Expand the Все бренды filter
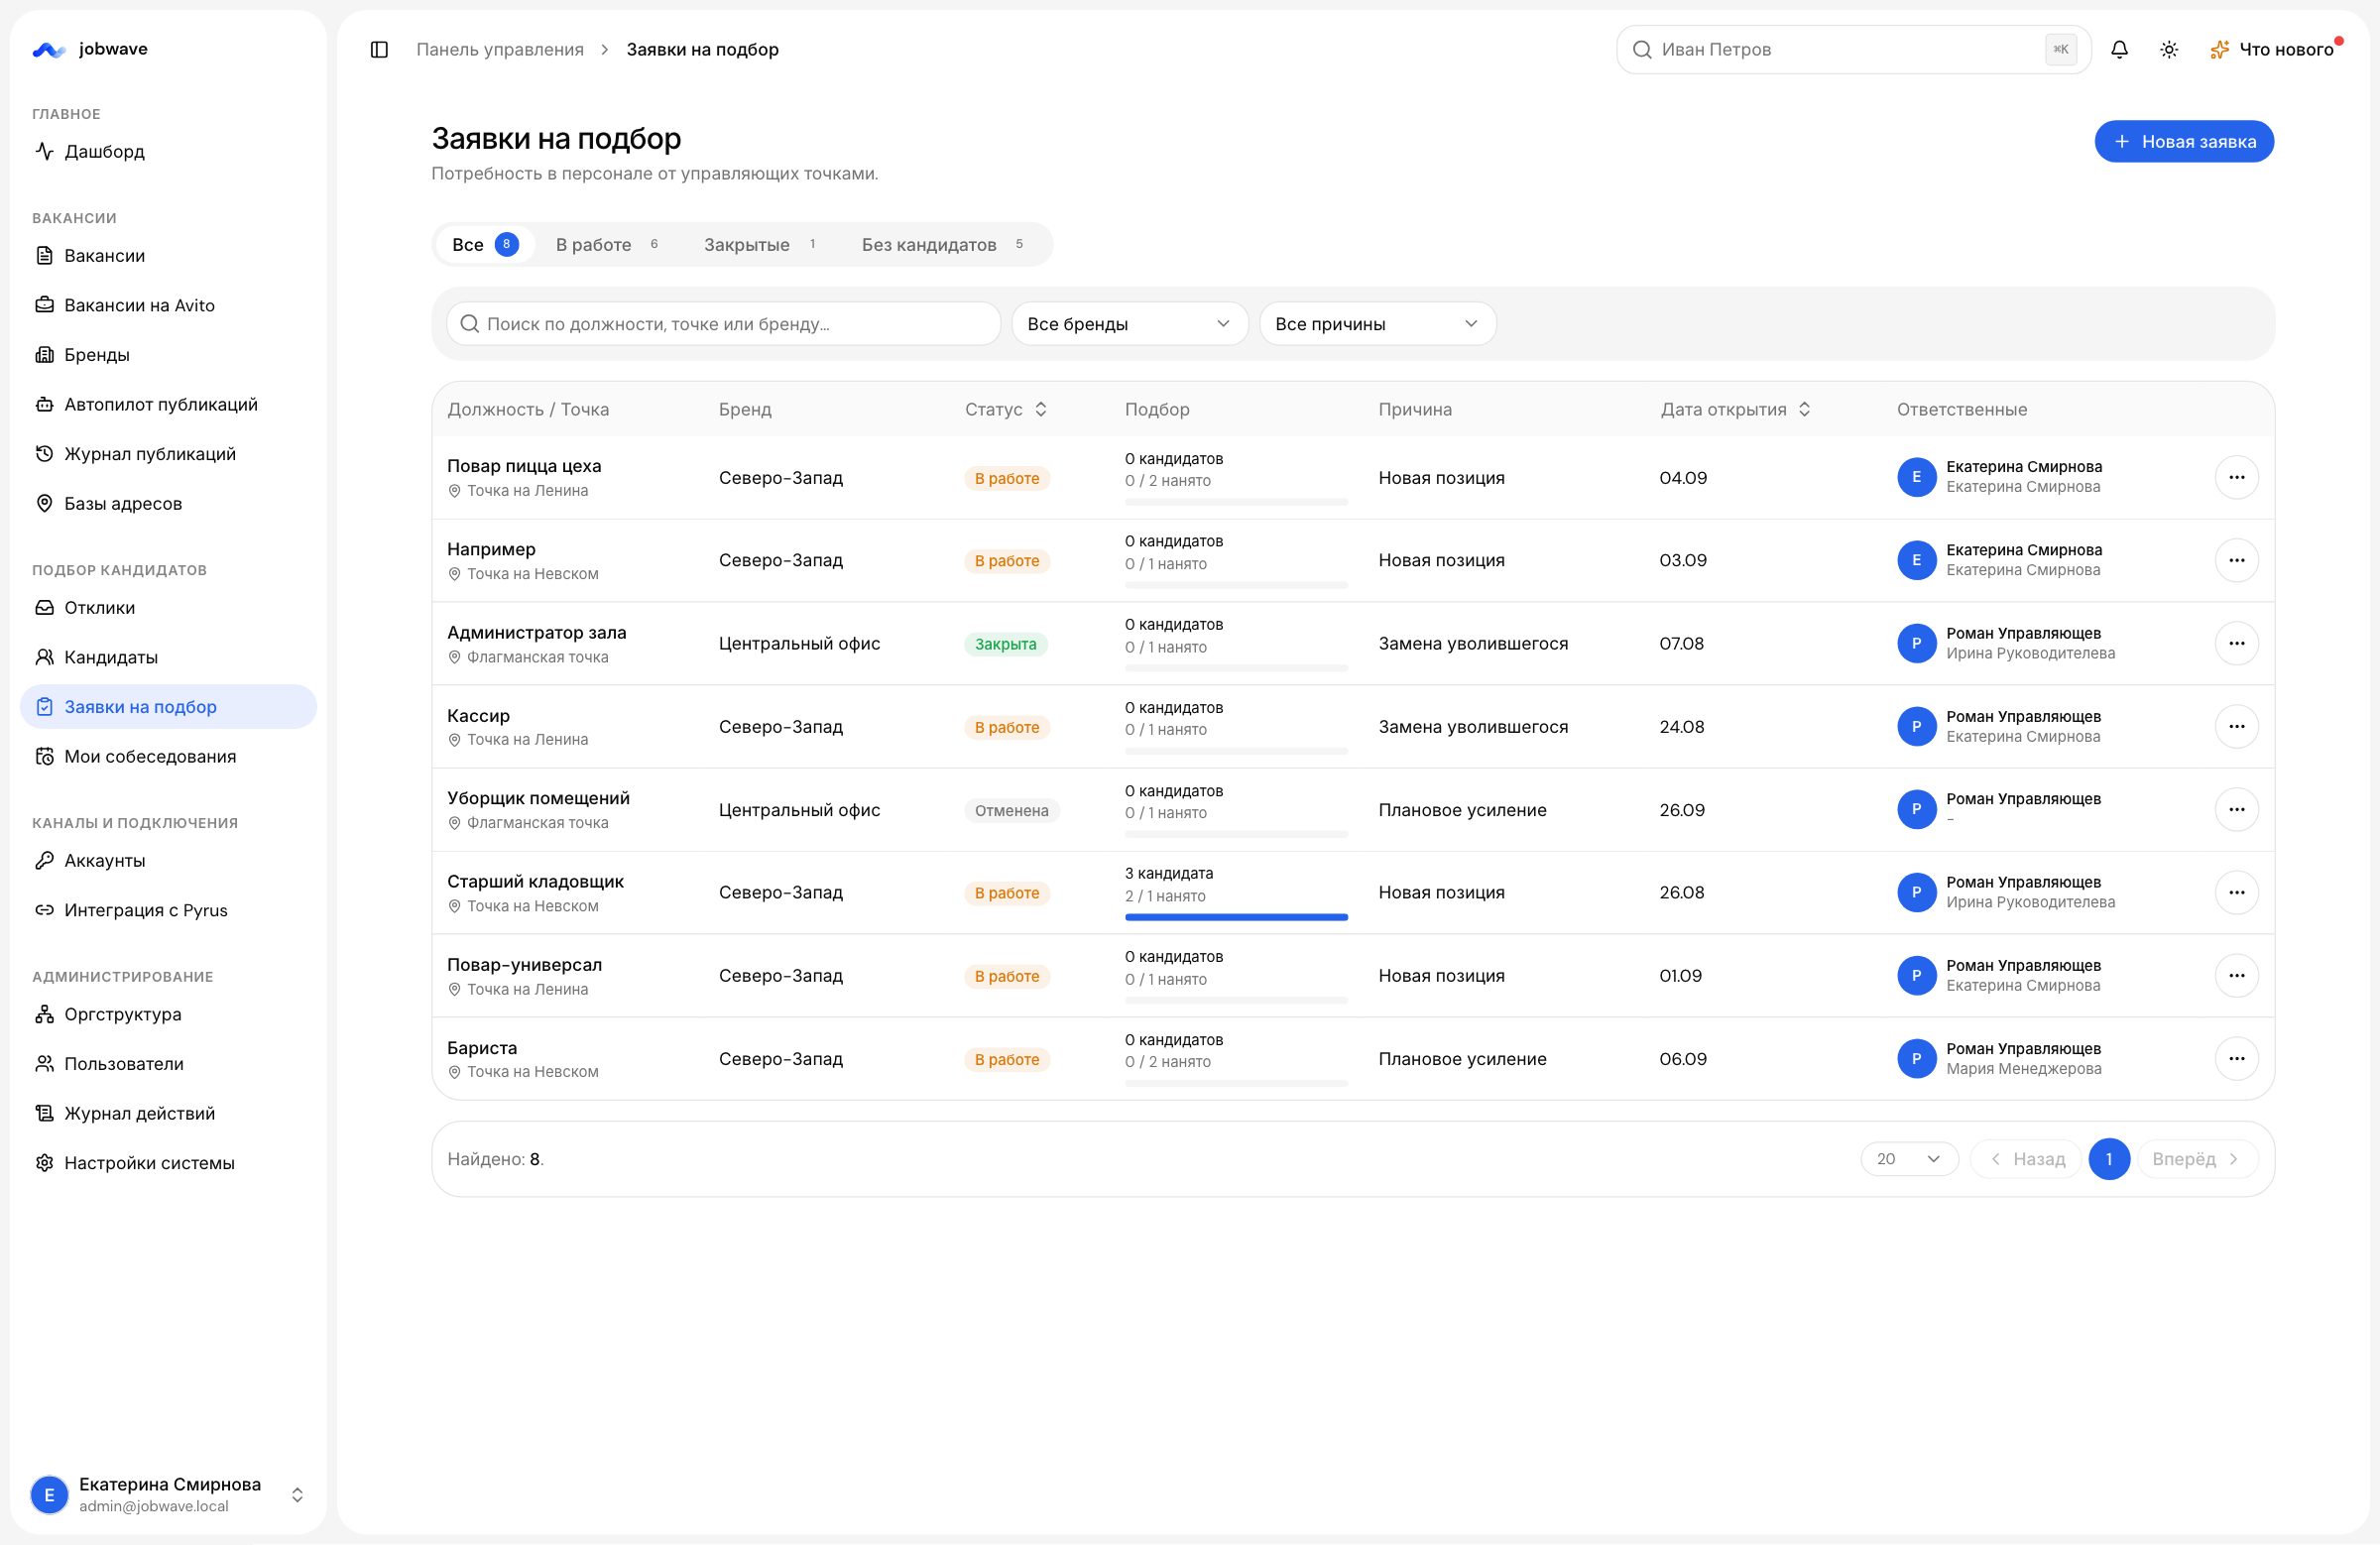Screen dimensions: 2380x1545 (1129, 323)
